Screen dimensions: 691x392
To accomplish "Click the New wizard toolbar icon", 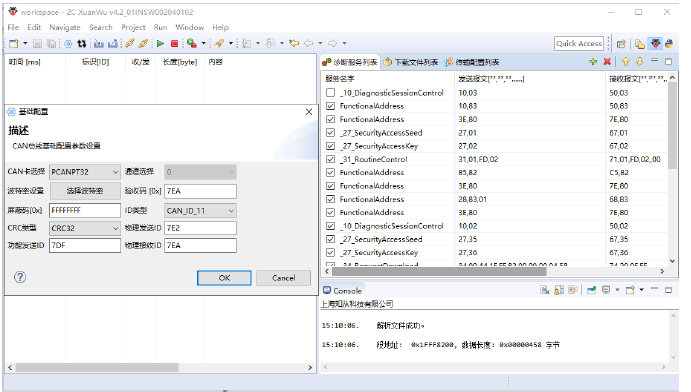I will coord(14,43).
